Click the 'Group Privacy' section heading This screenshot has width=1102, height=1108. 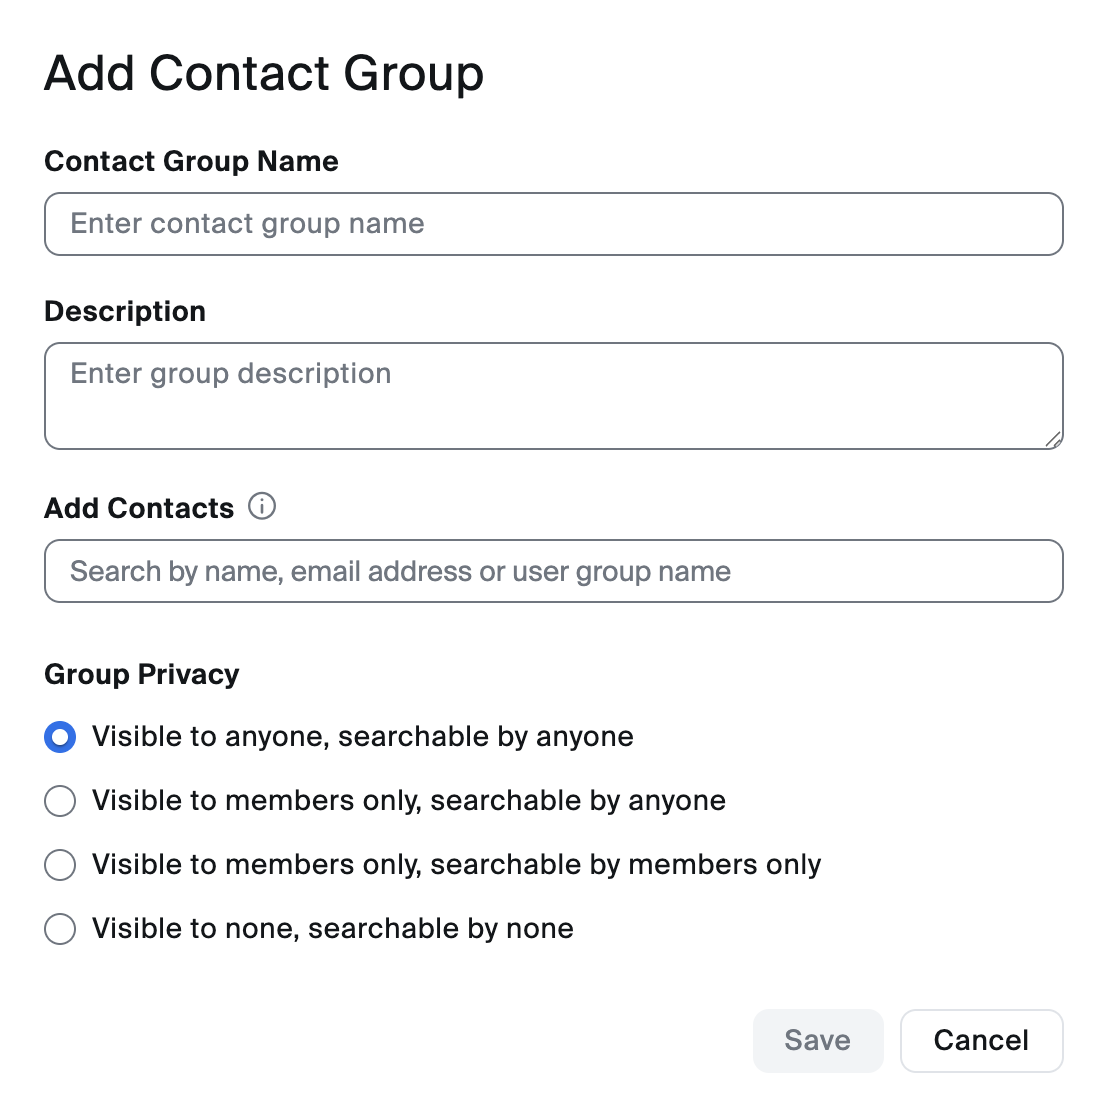[x=142, y=674]
